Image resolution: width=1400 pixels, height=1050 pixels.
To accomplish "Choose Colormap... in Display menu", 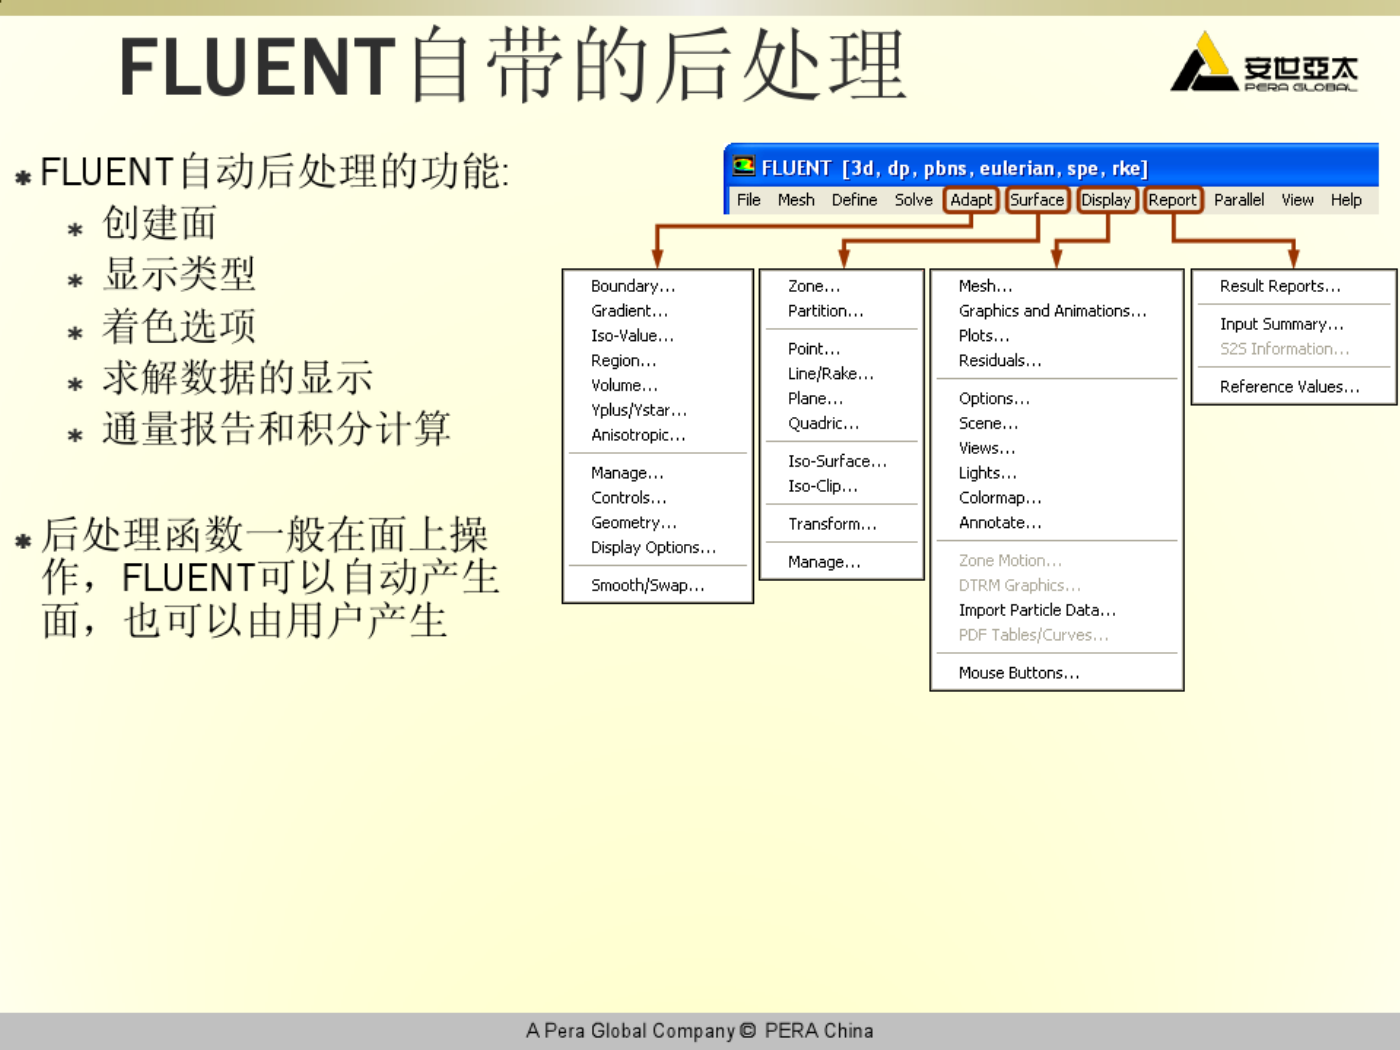I will [x=1000, y=498].
